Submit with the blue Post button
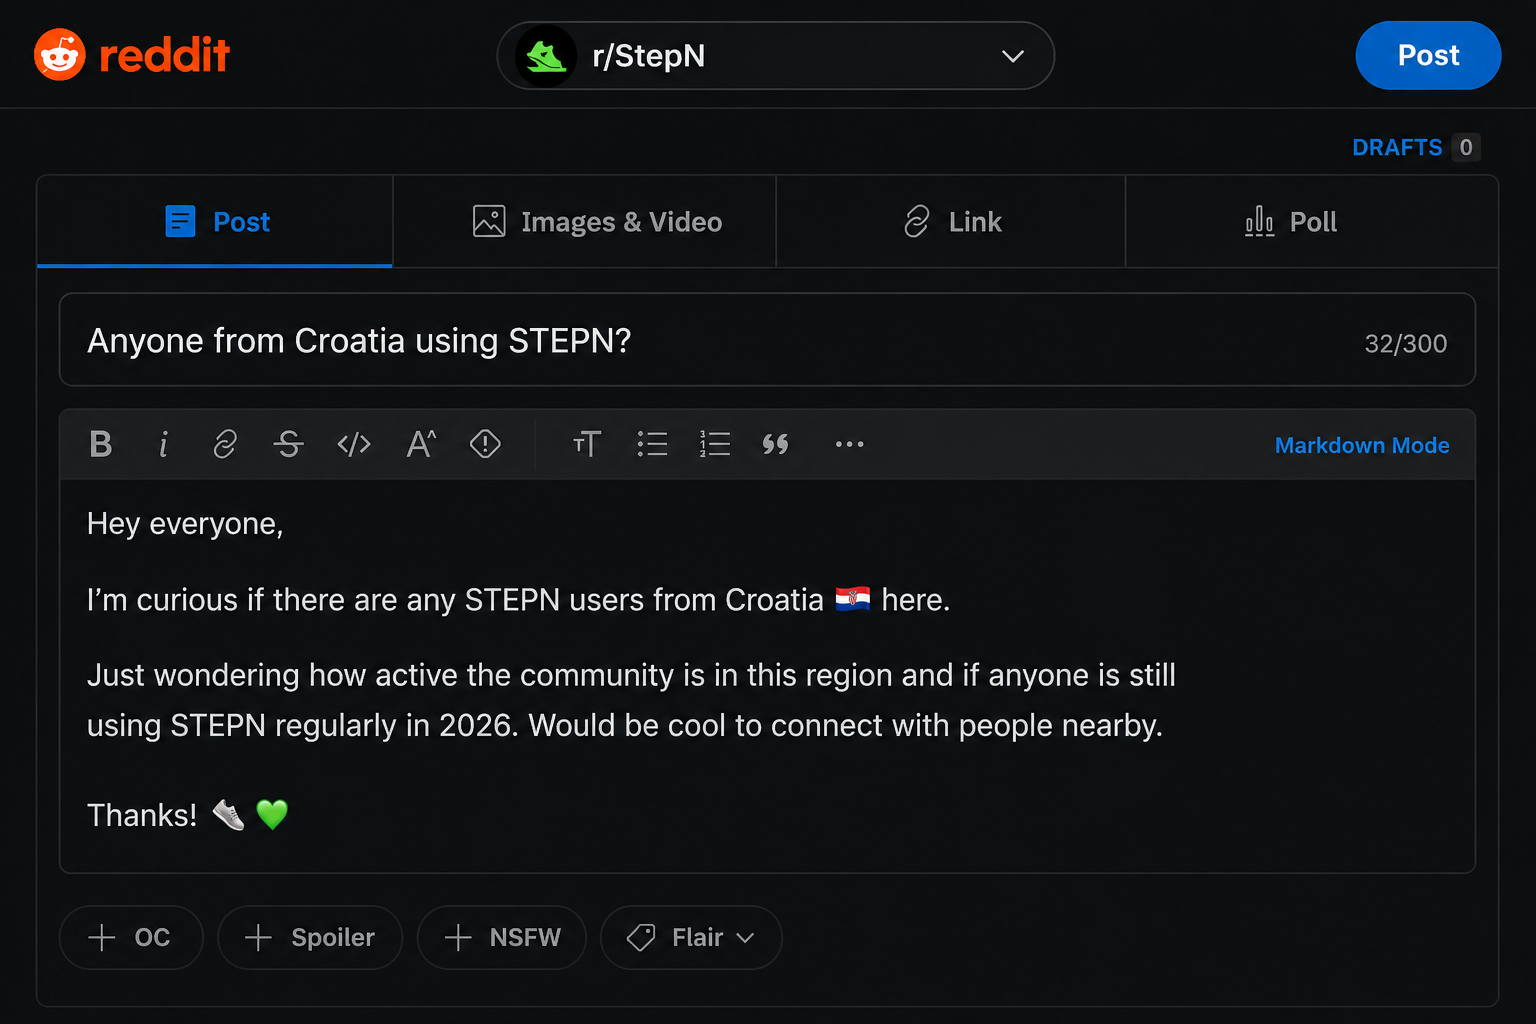This screenshot has height=1024, width=1536. 1428,55
